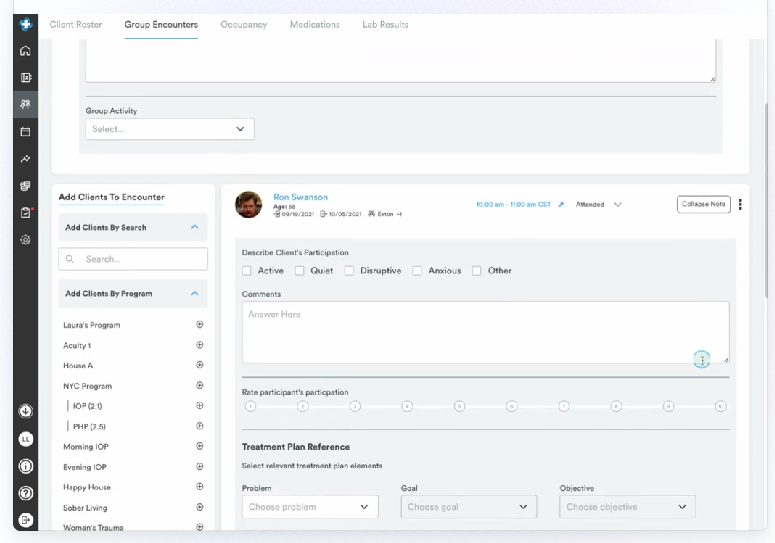Screen dimensions: 775x543
Task: Check the Disruptive participation box
Action: pyautogui.click(x=349, y=271)
